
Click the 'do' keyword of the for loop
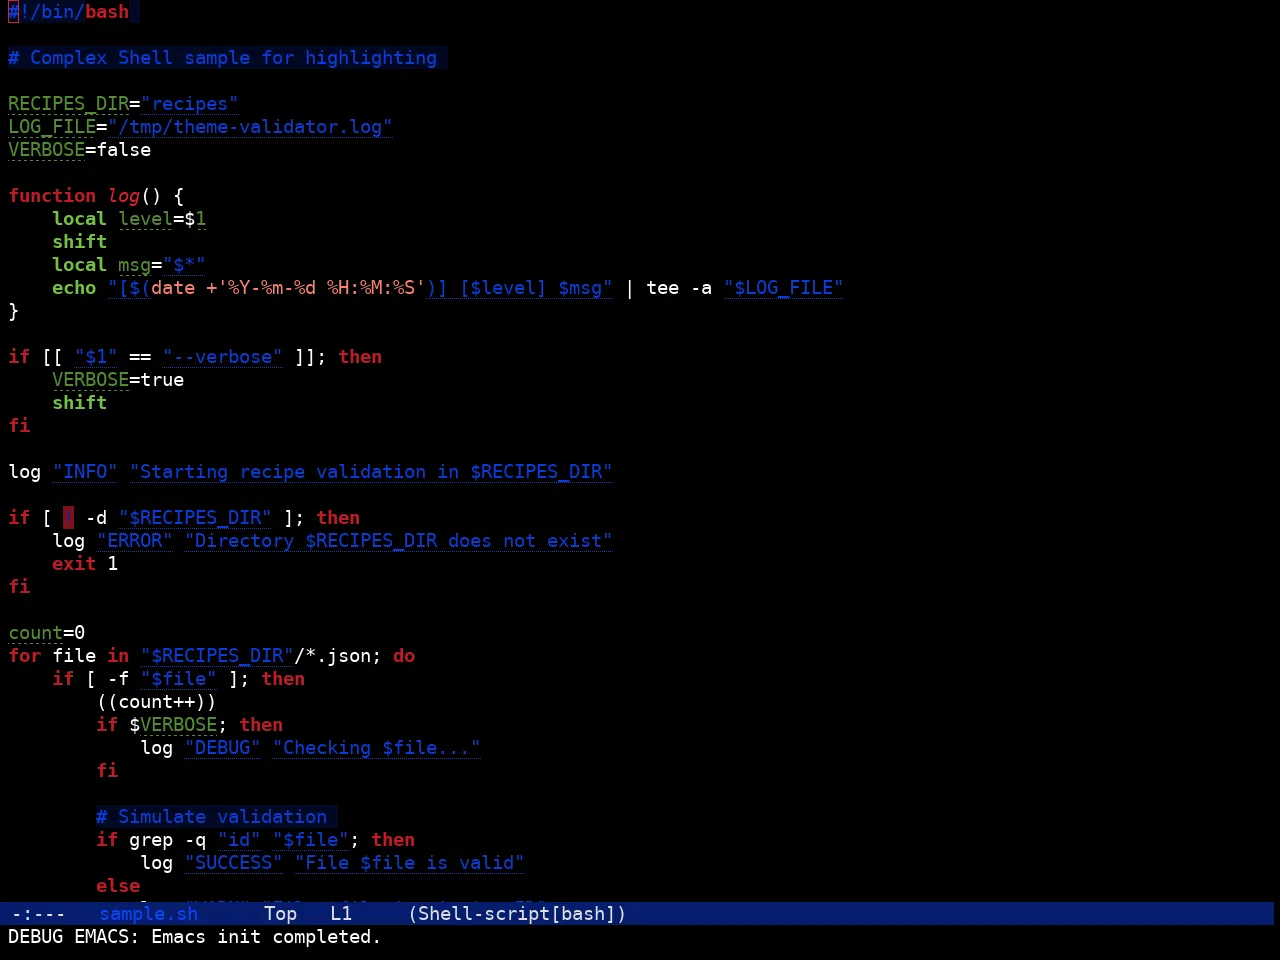pos(404,656)
